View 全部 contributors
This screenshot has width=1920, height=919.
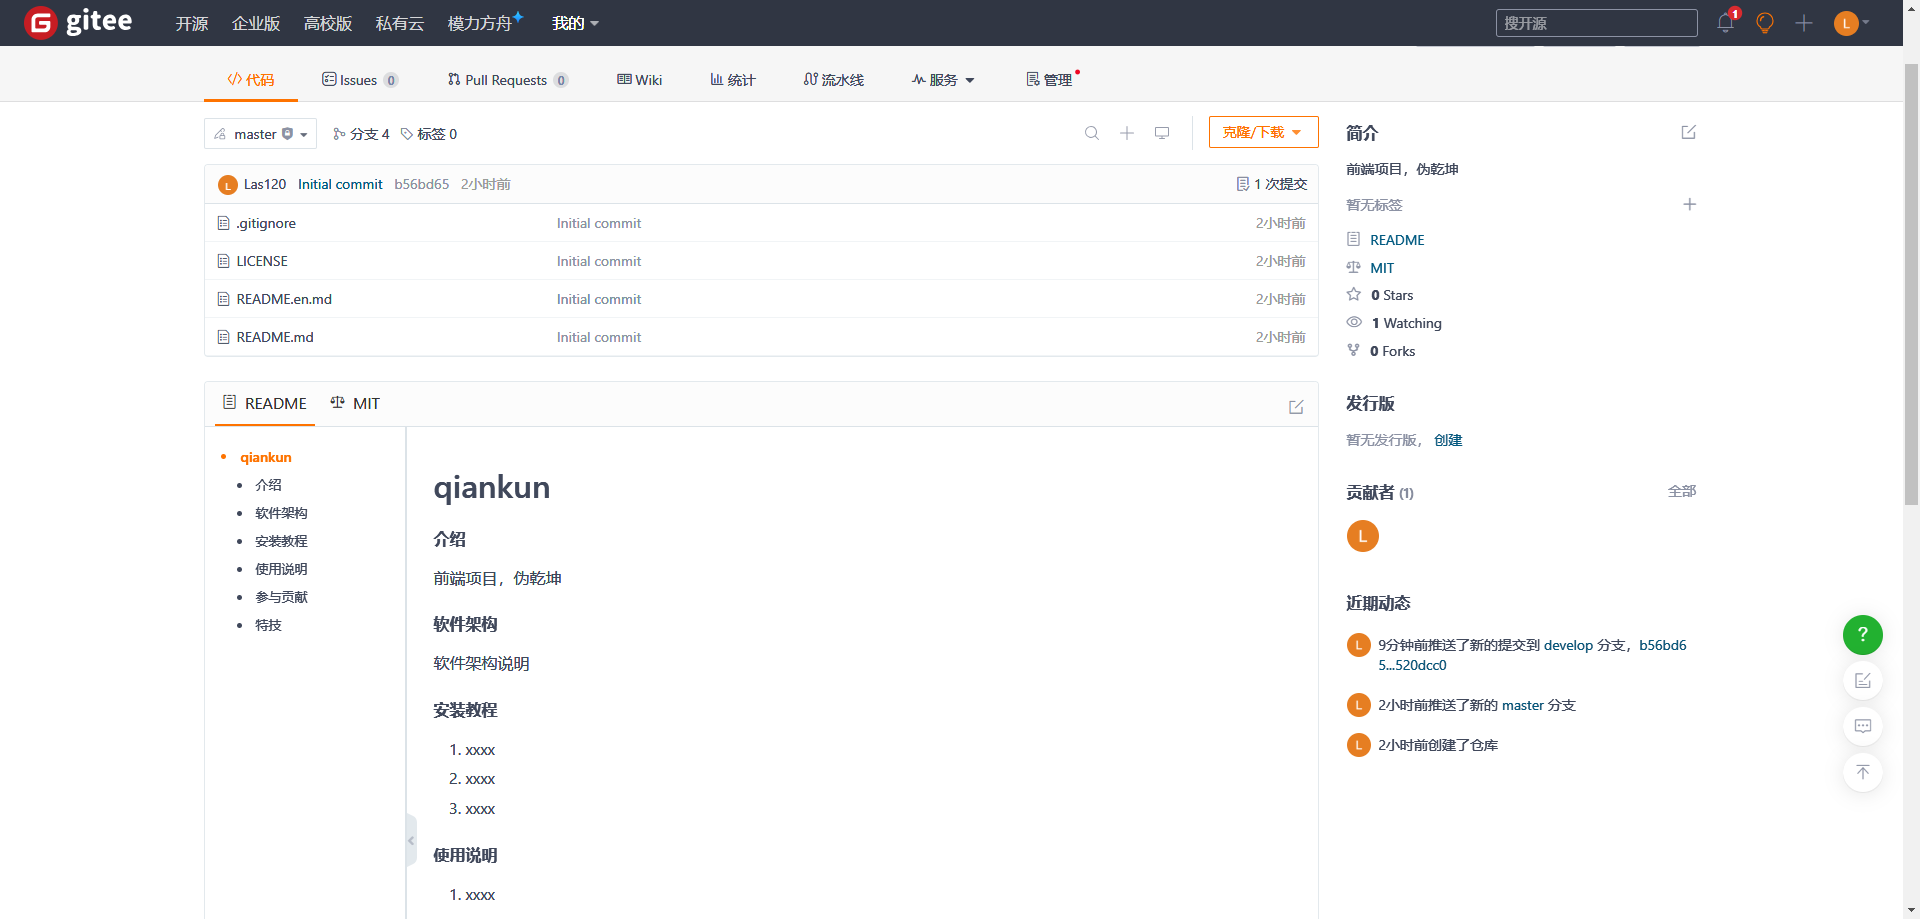[1682, 491]
